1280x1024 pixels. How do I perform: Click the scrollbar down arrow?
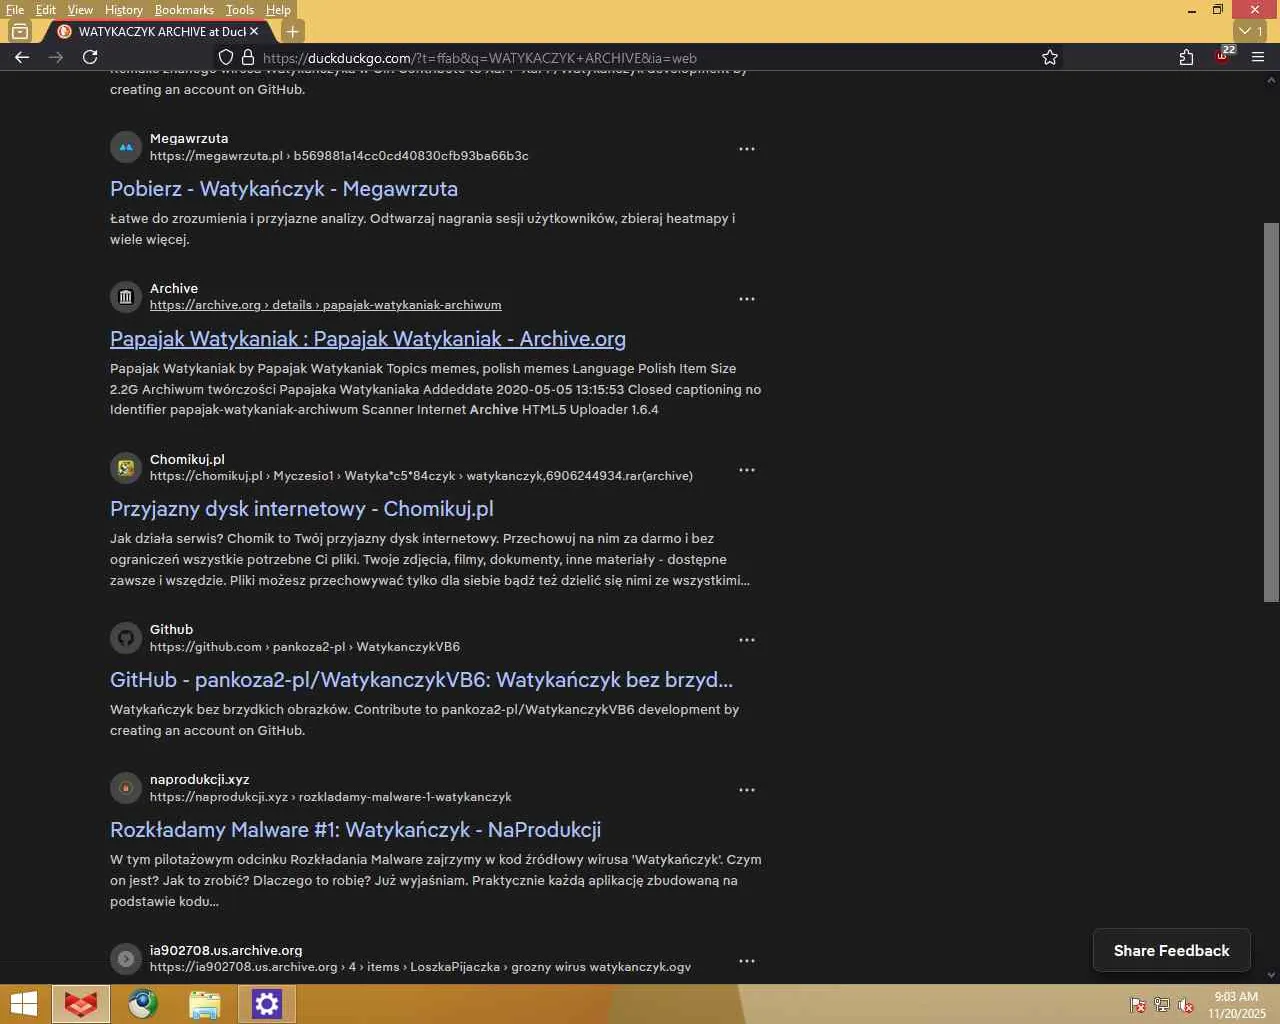(x=1271, y=975)
